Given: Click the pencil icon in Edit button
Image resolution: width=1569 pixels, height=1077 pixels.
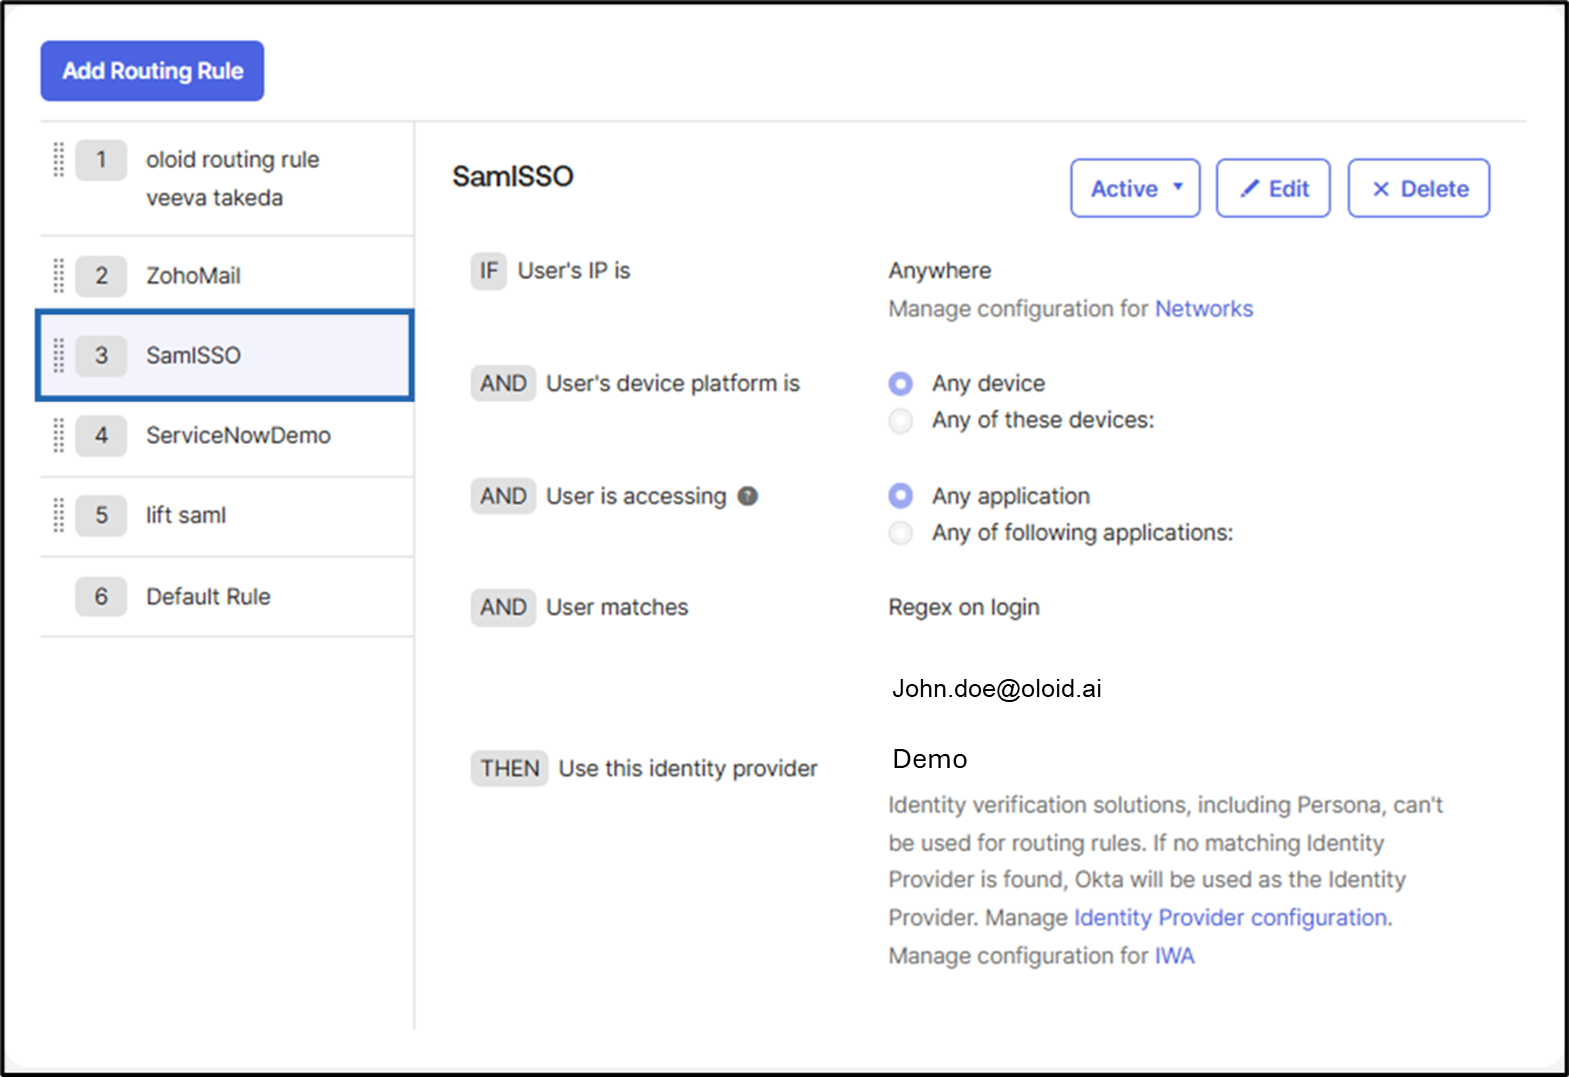Looking at the screenshot, I should coord(1249,189).
